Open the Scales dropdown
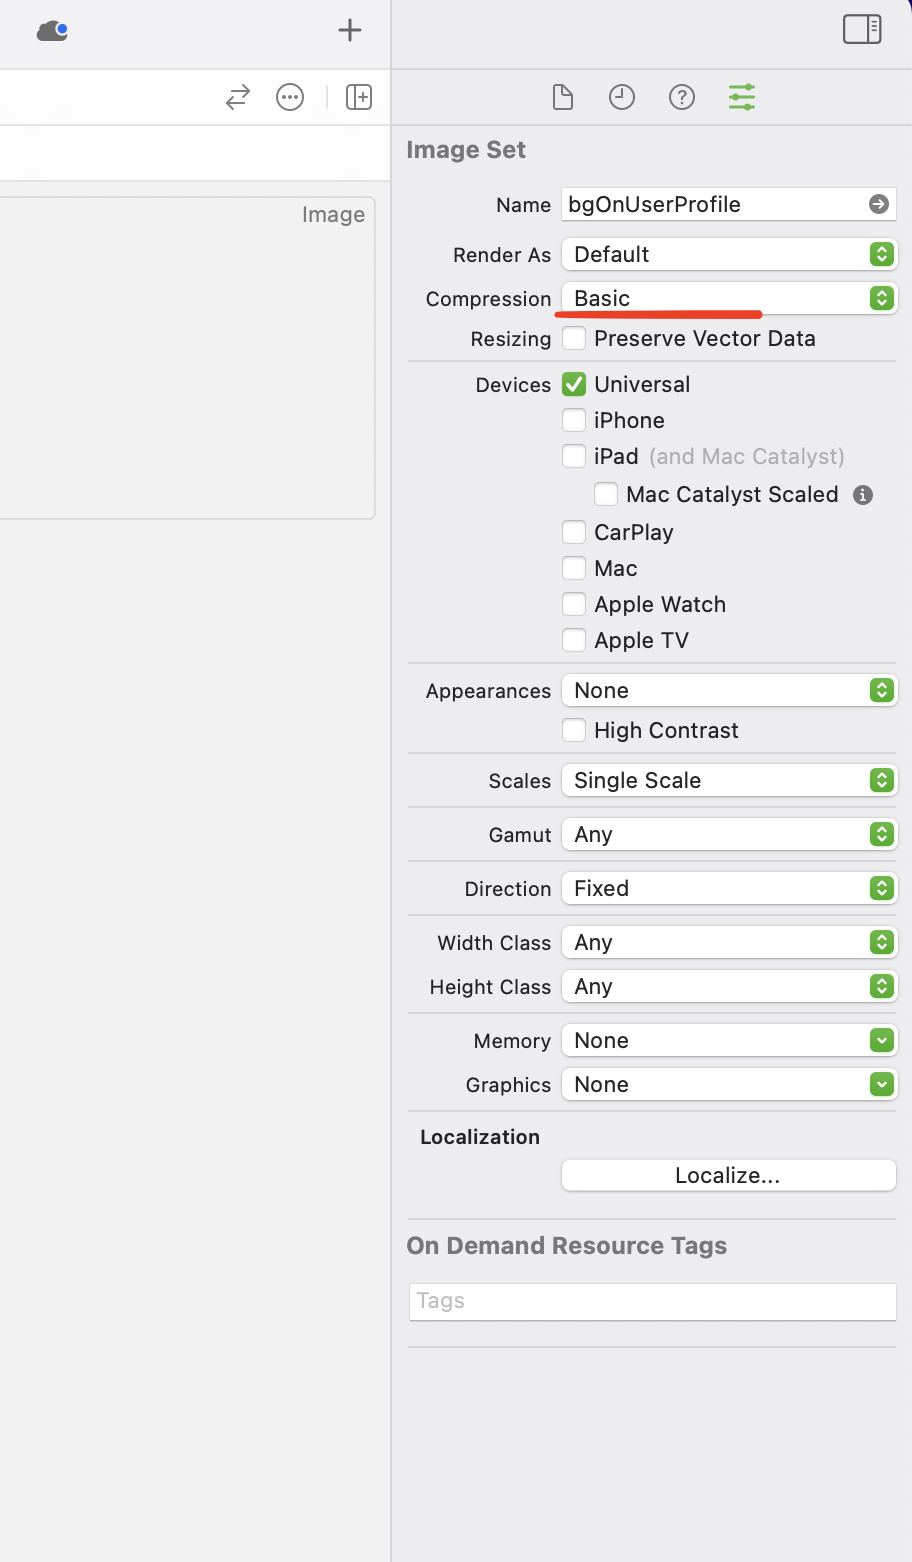Screen dimensions: 912x1562 (729, 780)
